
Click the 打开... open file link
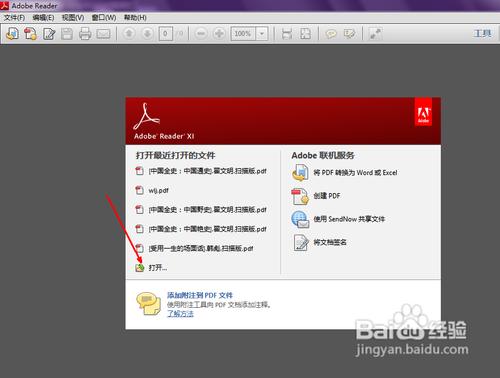(x=158, y=268)
